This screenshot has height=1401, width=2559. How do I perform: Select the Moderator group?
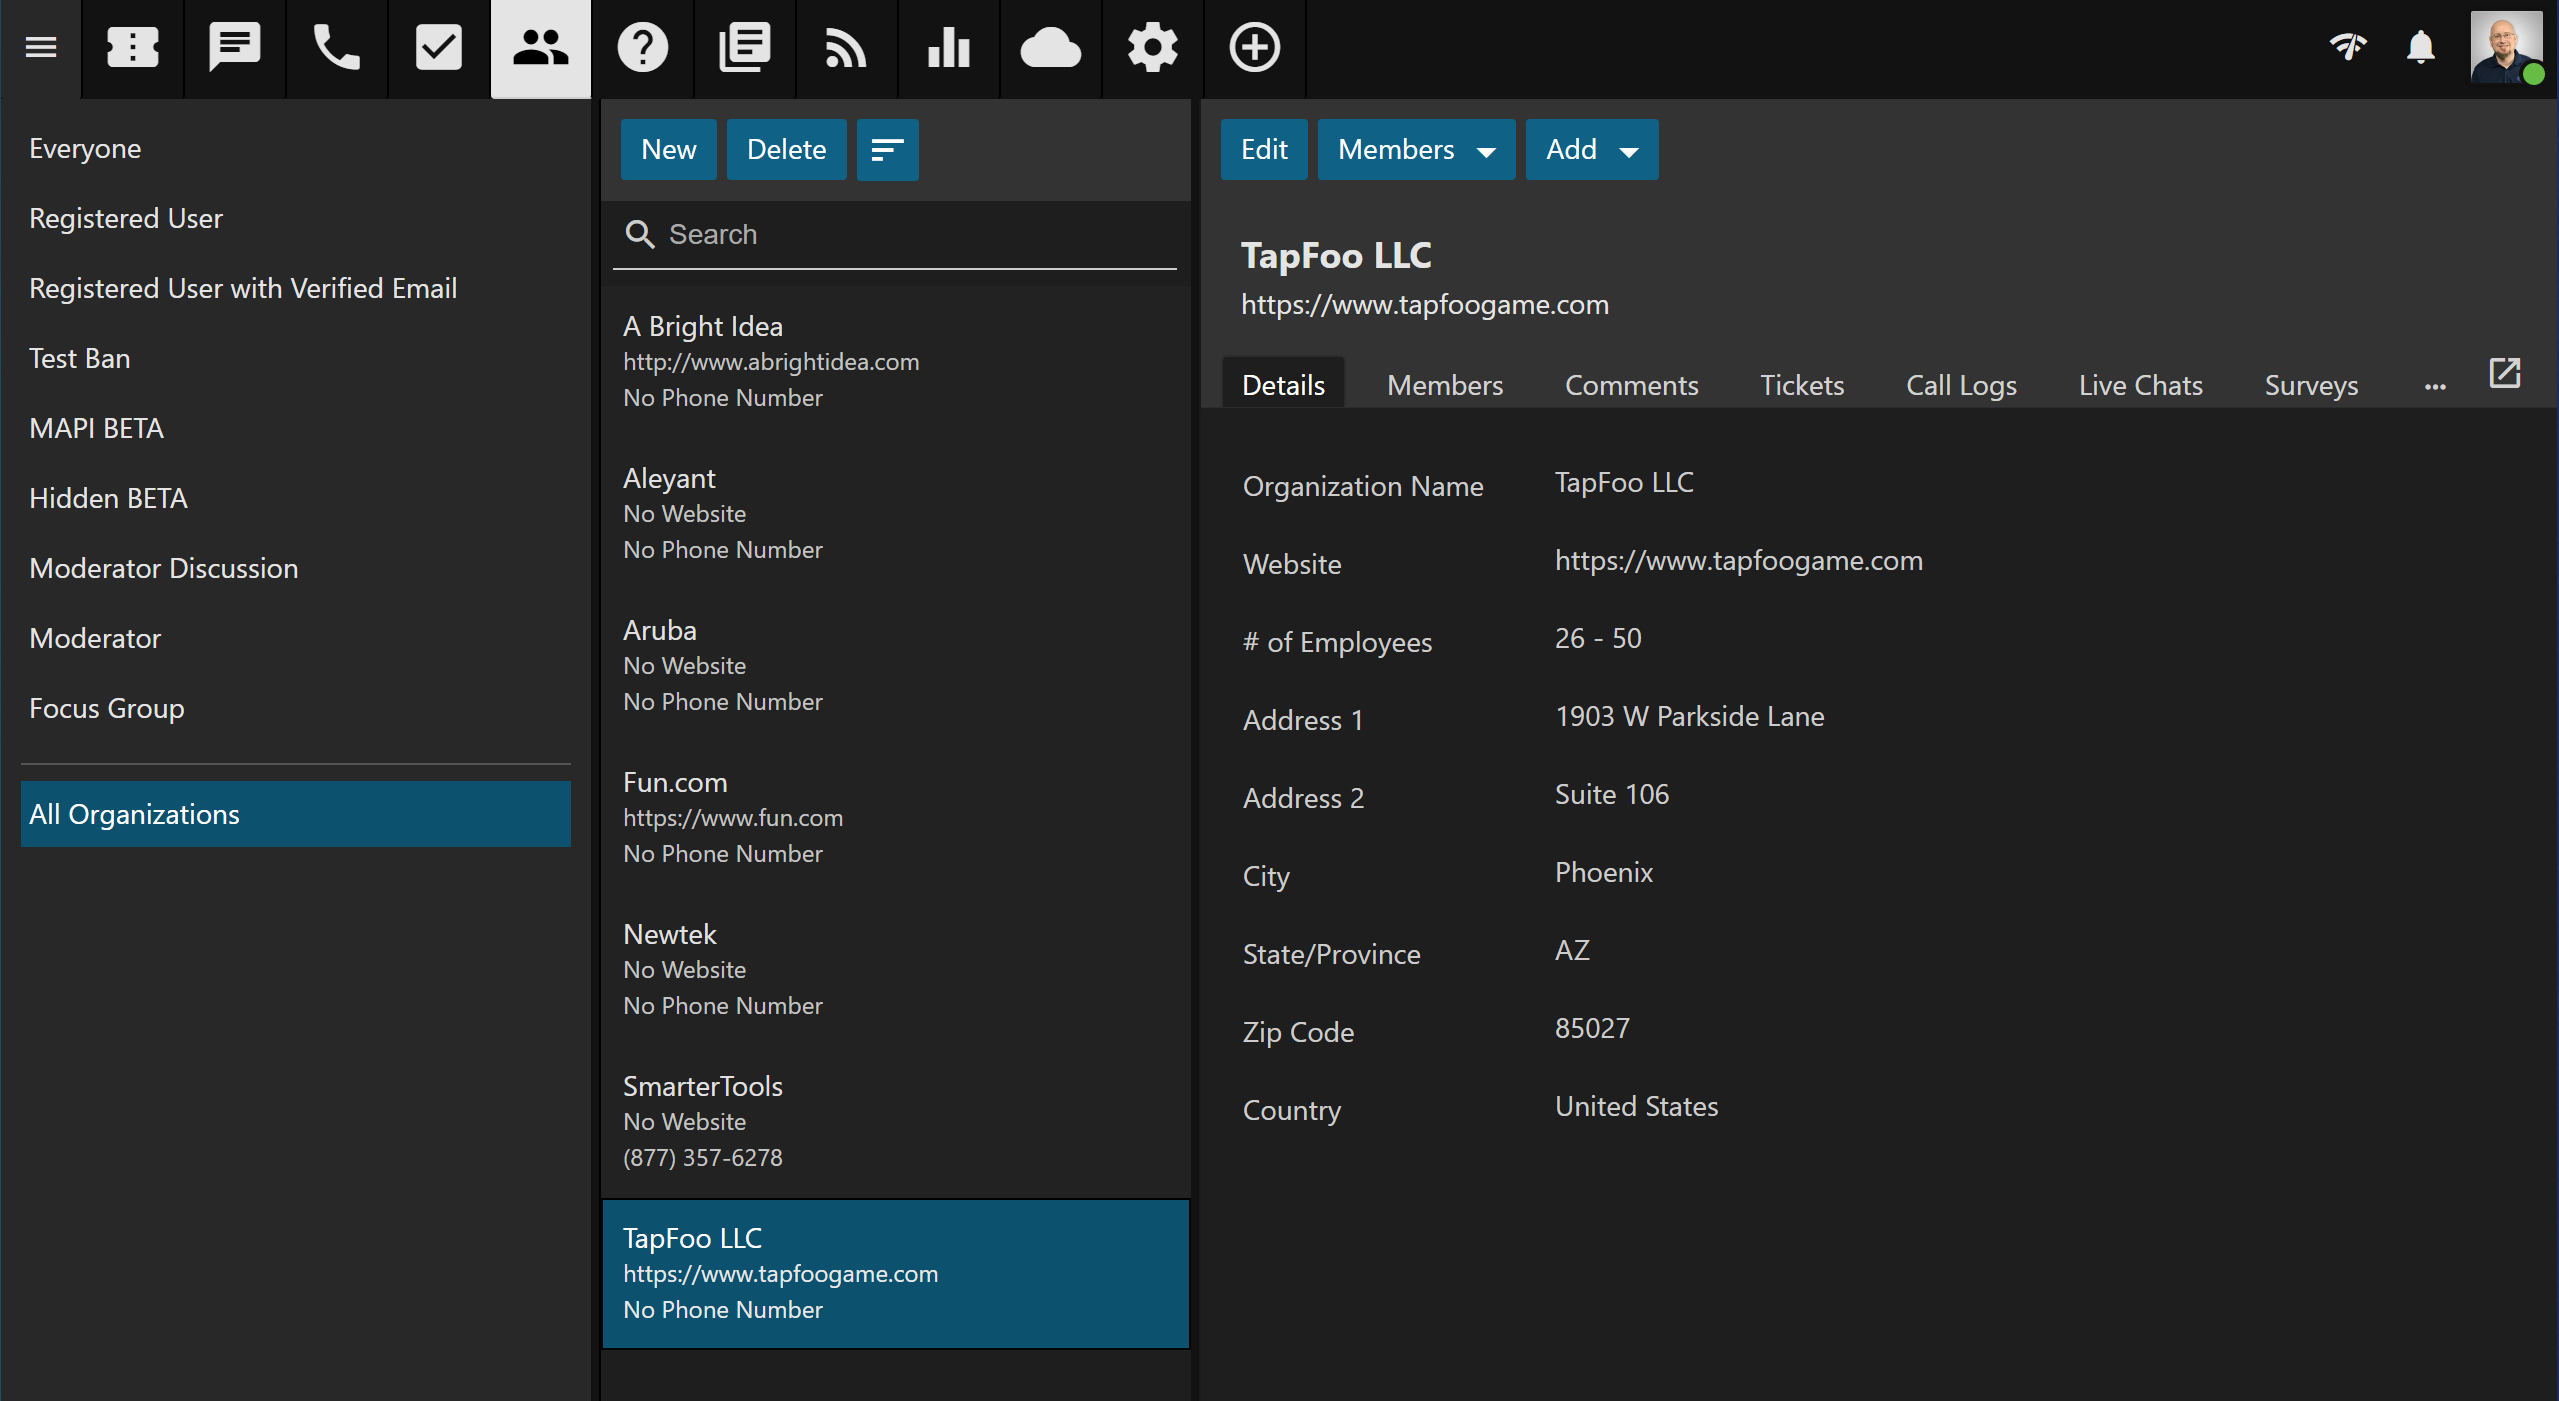(x=296, y=638)
